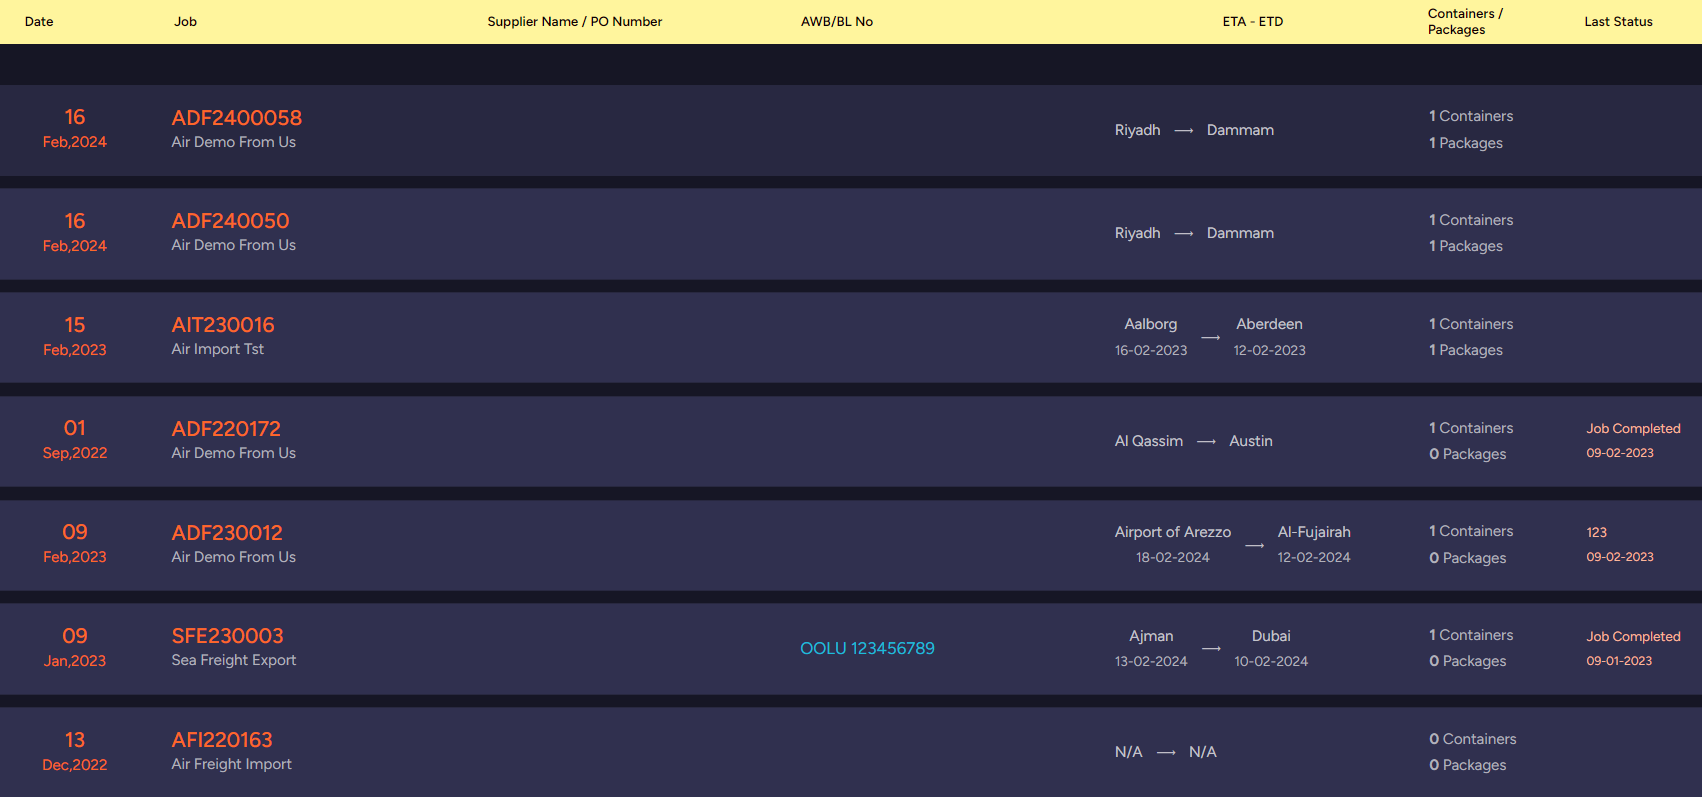Image resolution: width=1702 pixels, height=797 pixels.
Task: Click Ajman origin text
Action: [x=1151, y=636]
